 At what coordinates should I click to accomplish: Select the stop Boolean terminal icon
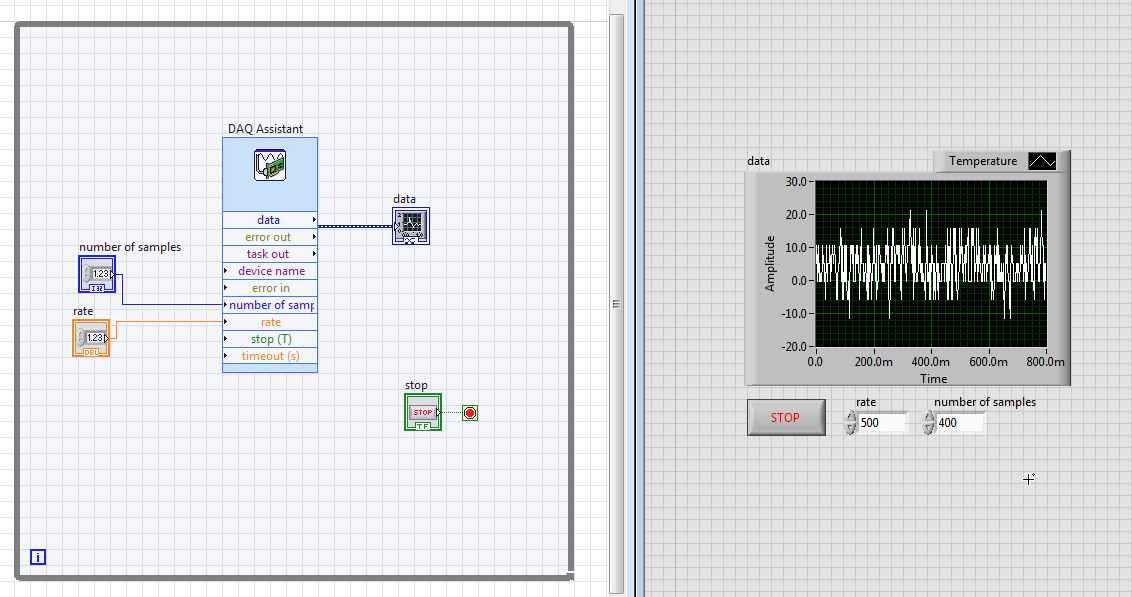click(x=422, y=412)
